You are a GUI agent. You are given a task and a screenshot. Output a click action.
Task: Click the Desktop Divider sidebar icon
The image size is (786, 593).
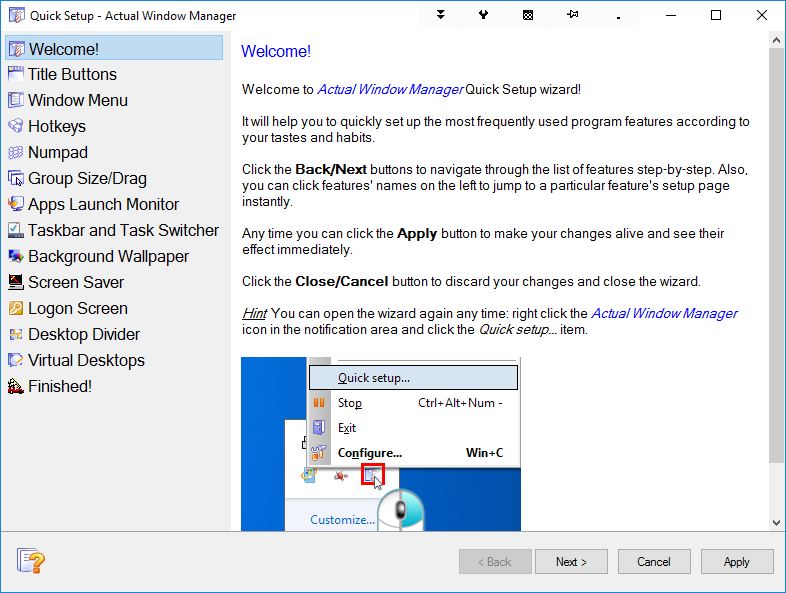point(16,334)
